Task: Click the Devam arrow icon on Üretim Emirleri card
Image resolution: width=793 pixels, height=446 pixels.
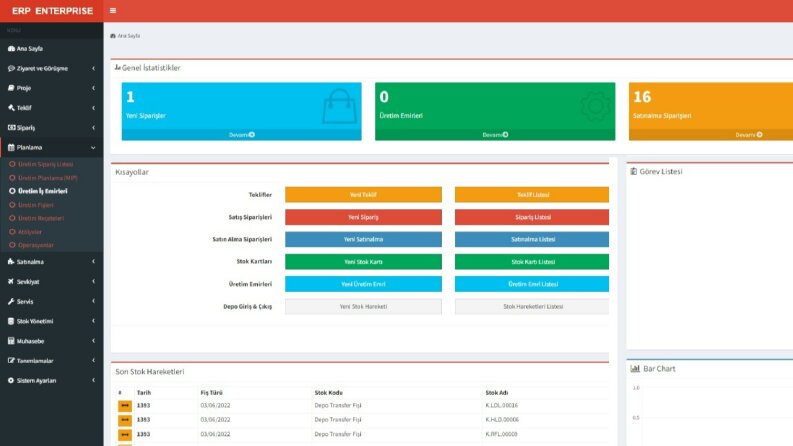Action: [x=505, y=135]
